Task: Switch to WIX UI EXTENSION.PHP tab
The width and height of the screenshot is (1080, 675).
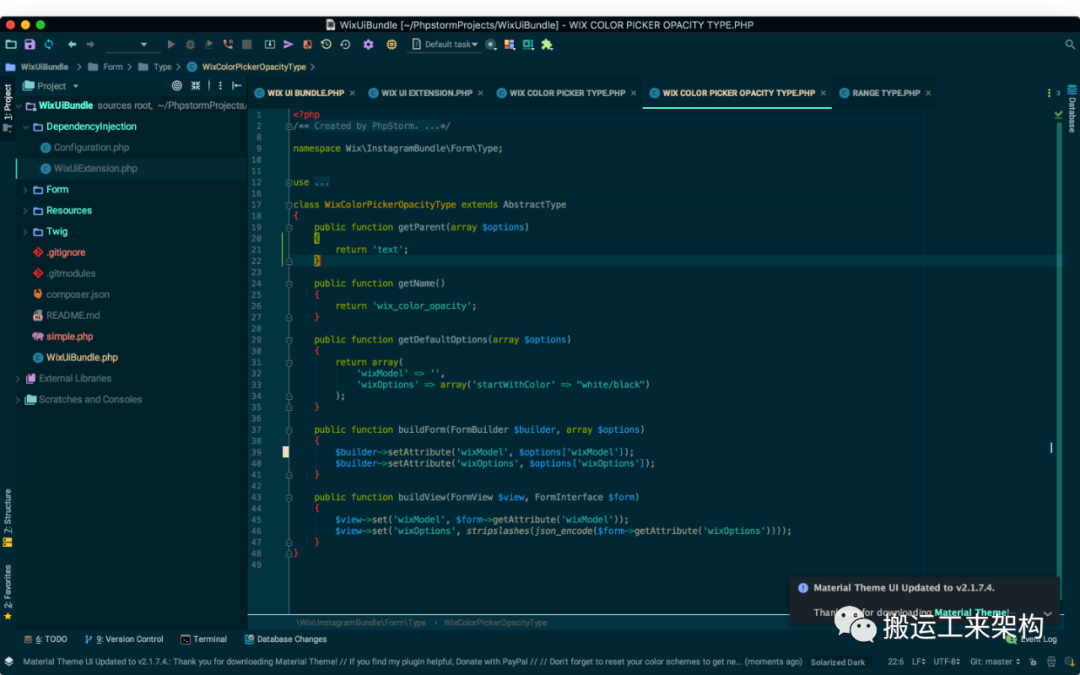Action: tap(426, 93)
